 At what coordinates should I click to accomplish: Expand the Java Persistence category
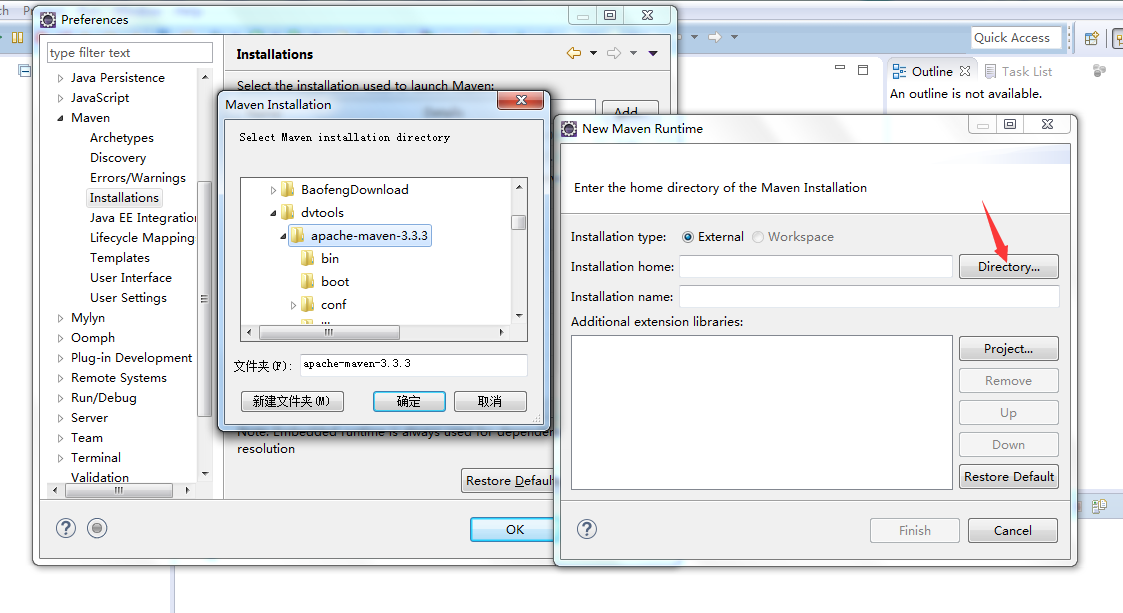tap(60, 78)
